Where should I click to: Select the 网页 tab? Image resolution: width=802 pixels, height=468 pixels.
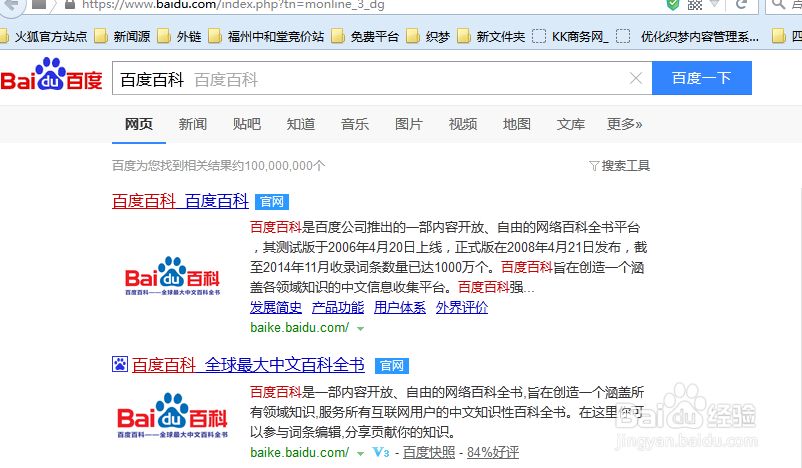[x=139, y=124]
